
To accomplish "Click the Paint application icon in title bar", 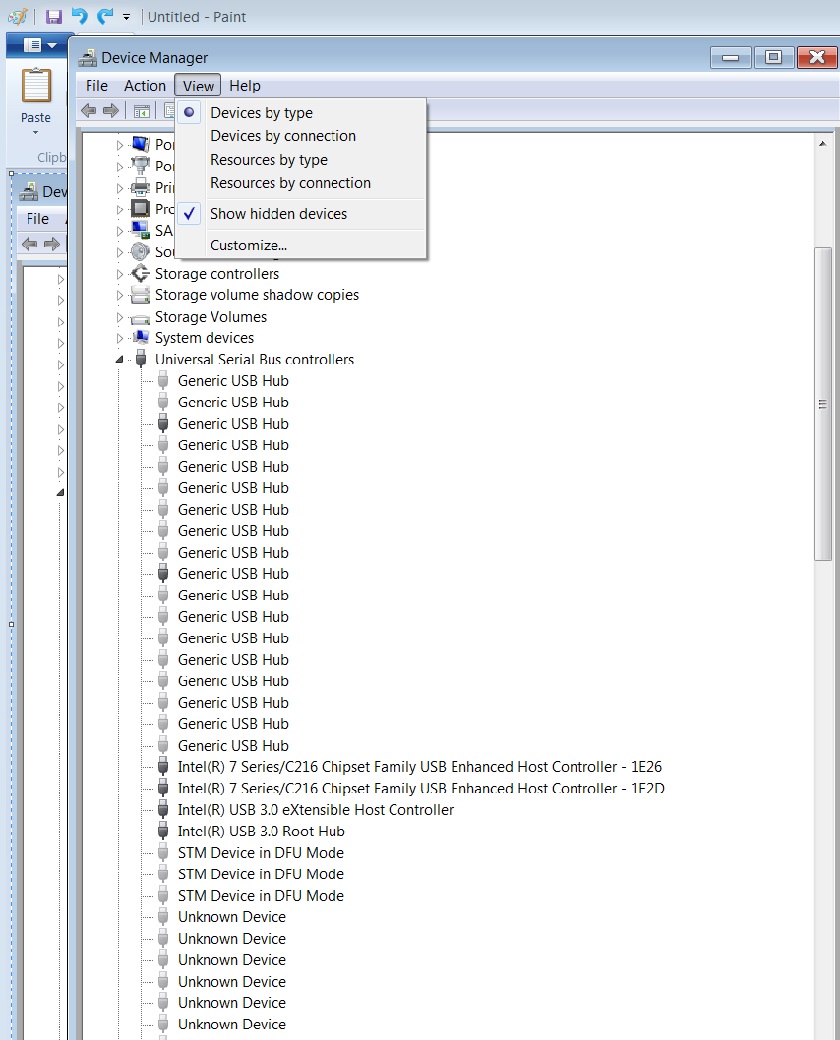I will [x=18, y=17].
